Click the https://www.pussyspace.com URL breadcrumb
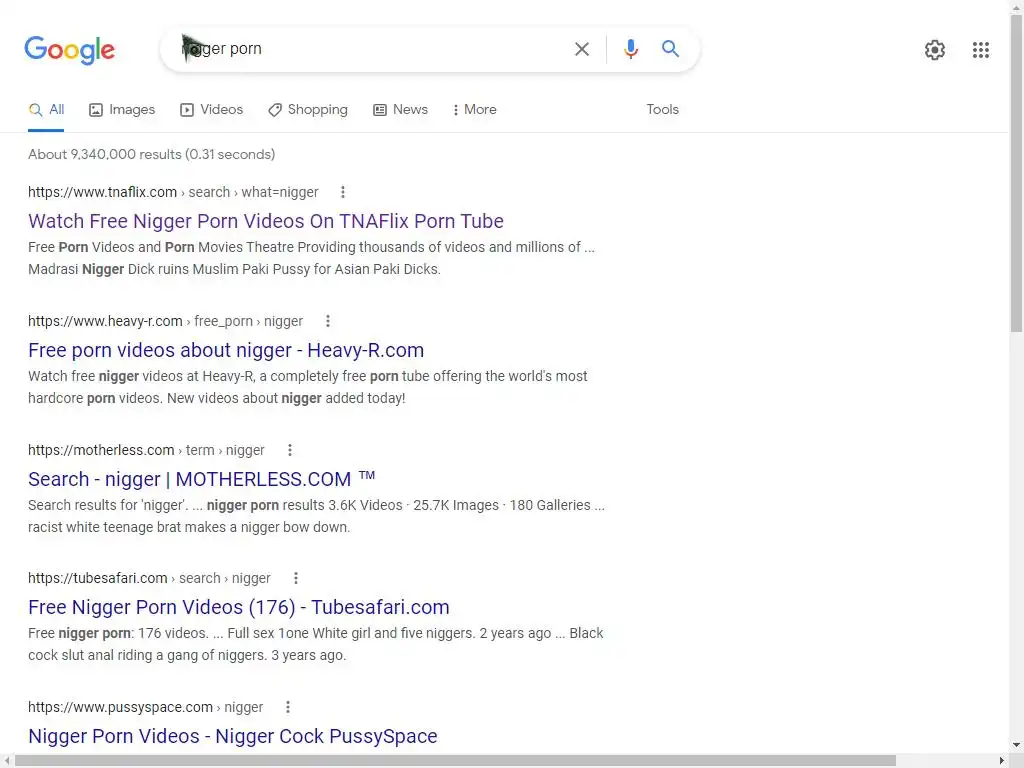The height and width of the screenshot is (768, 1024). click(146, 707)
